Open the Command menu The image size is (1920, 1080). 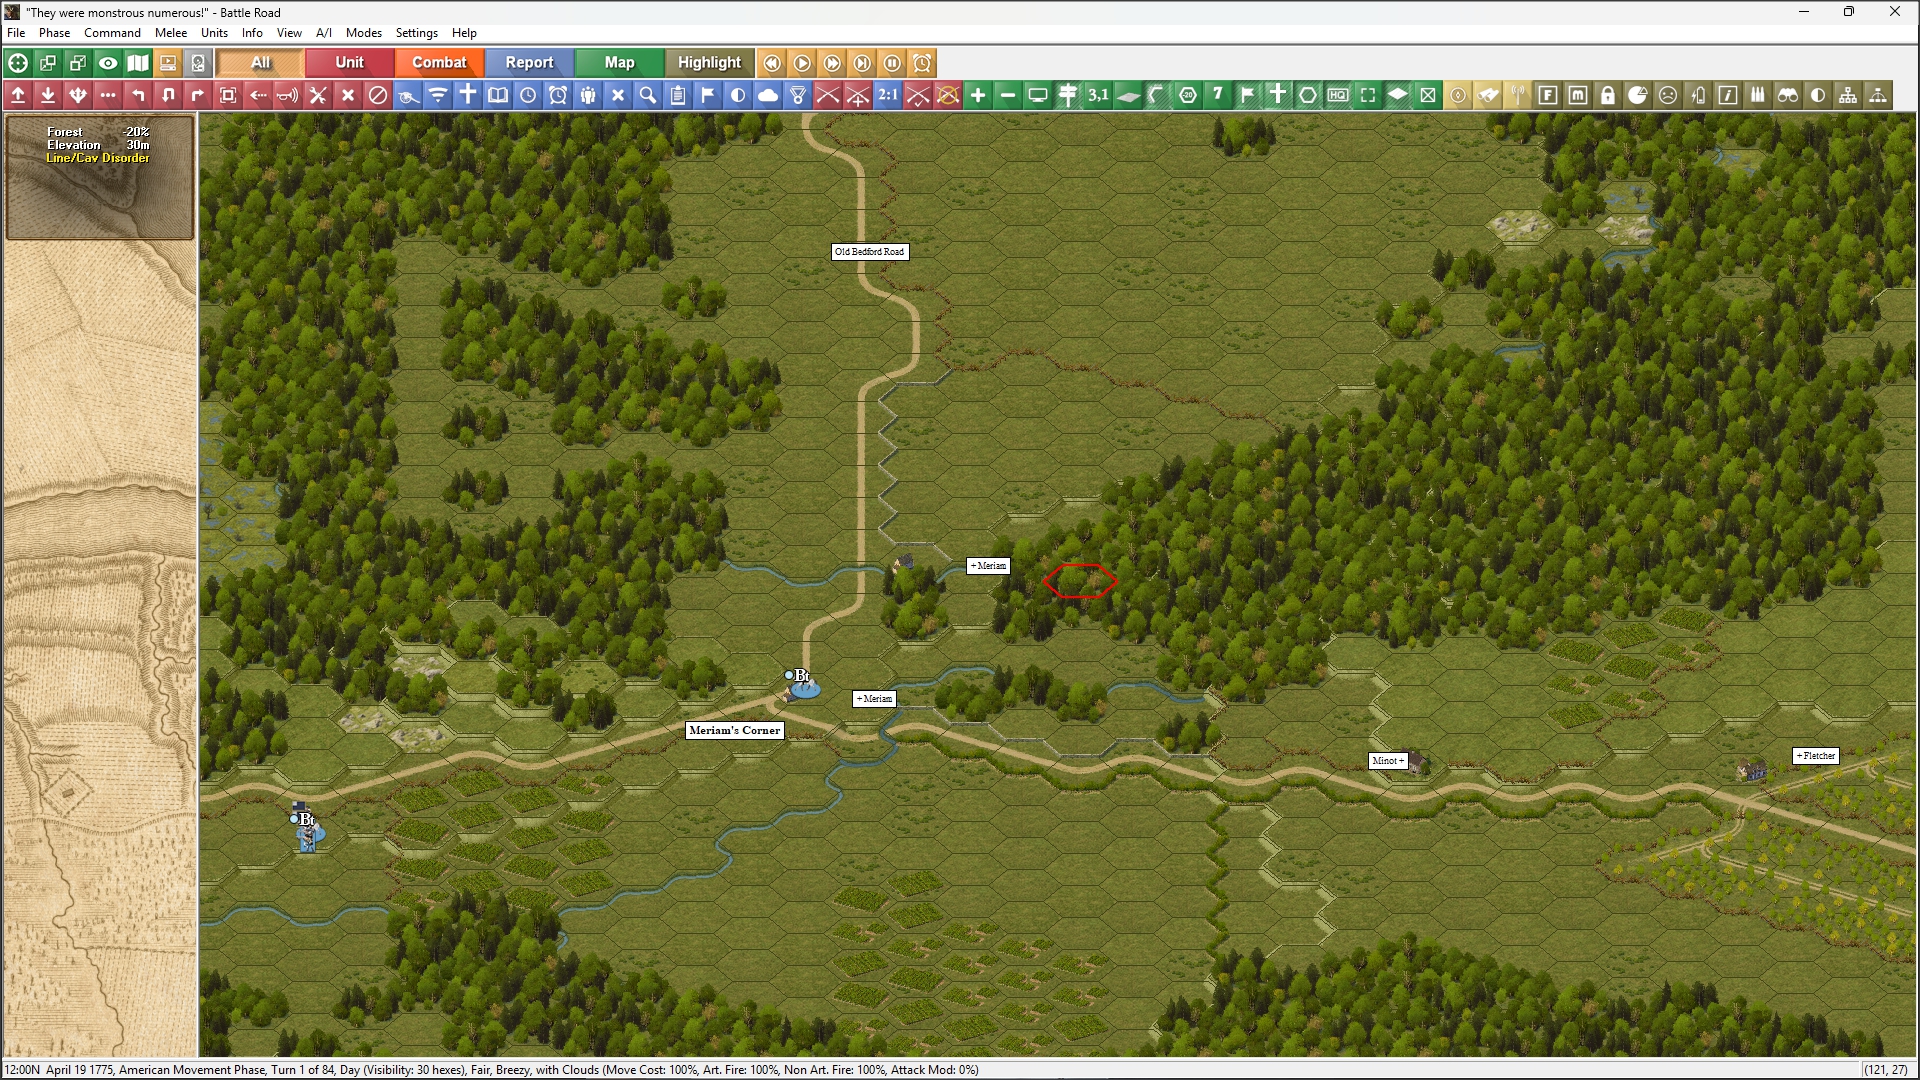click(113, 33)
